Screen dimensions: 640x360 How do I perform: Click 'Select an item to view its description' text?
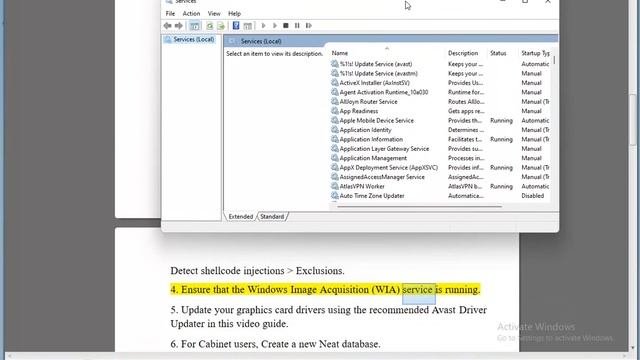pos(274,53)
